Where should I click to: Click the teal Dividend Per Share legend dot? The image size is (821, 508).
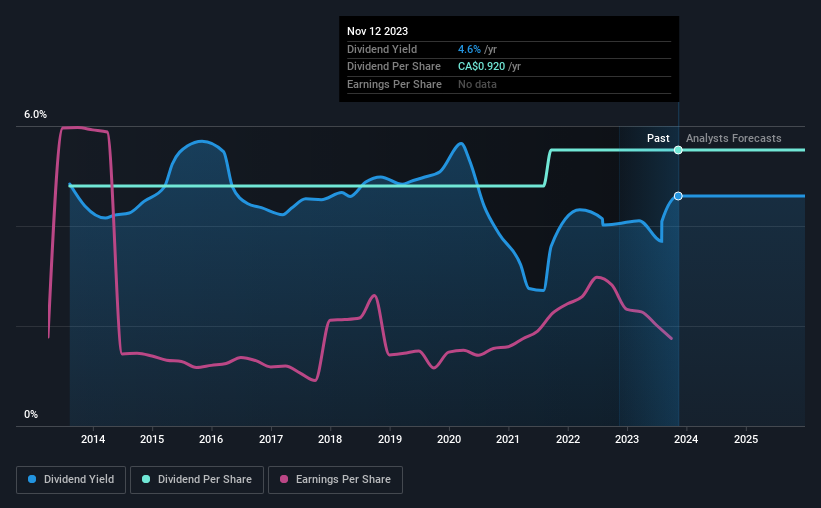(146, 479)
